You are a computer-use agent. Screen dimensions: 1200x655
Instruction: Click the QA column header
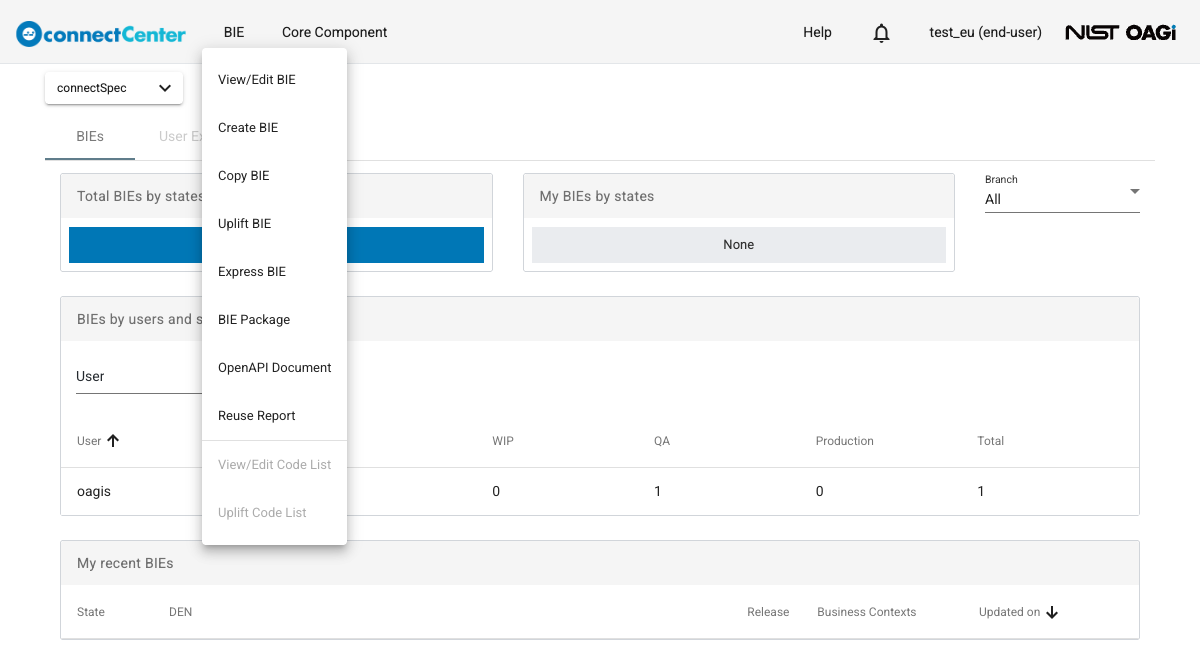point(662,441)
